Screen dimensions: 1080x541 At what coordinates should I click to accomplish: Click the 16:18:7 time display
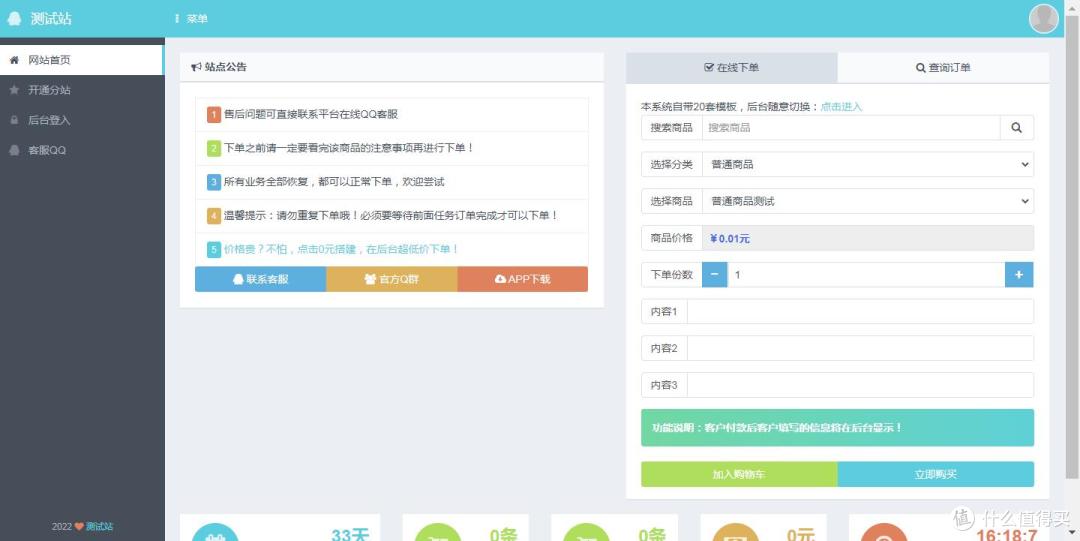(1007, 536)
